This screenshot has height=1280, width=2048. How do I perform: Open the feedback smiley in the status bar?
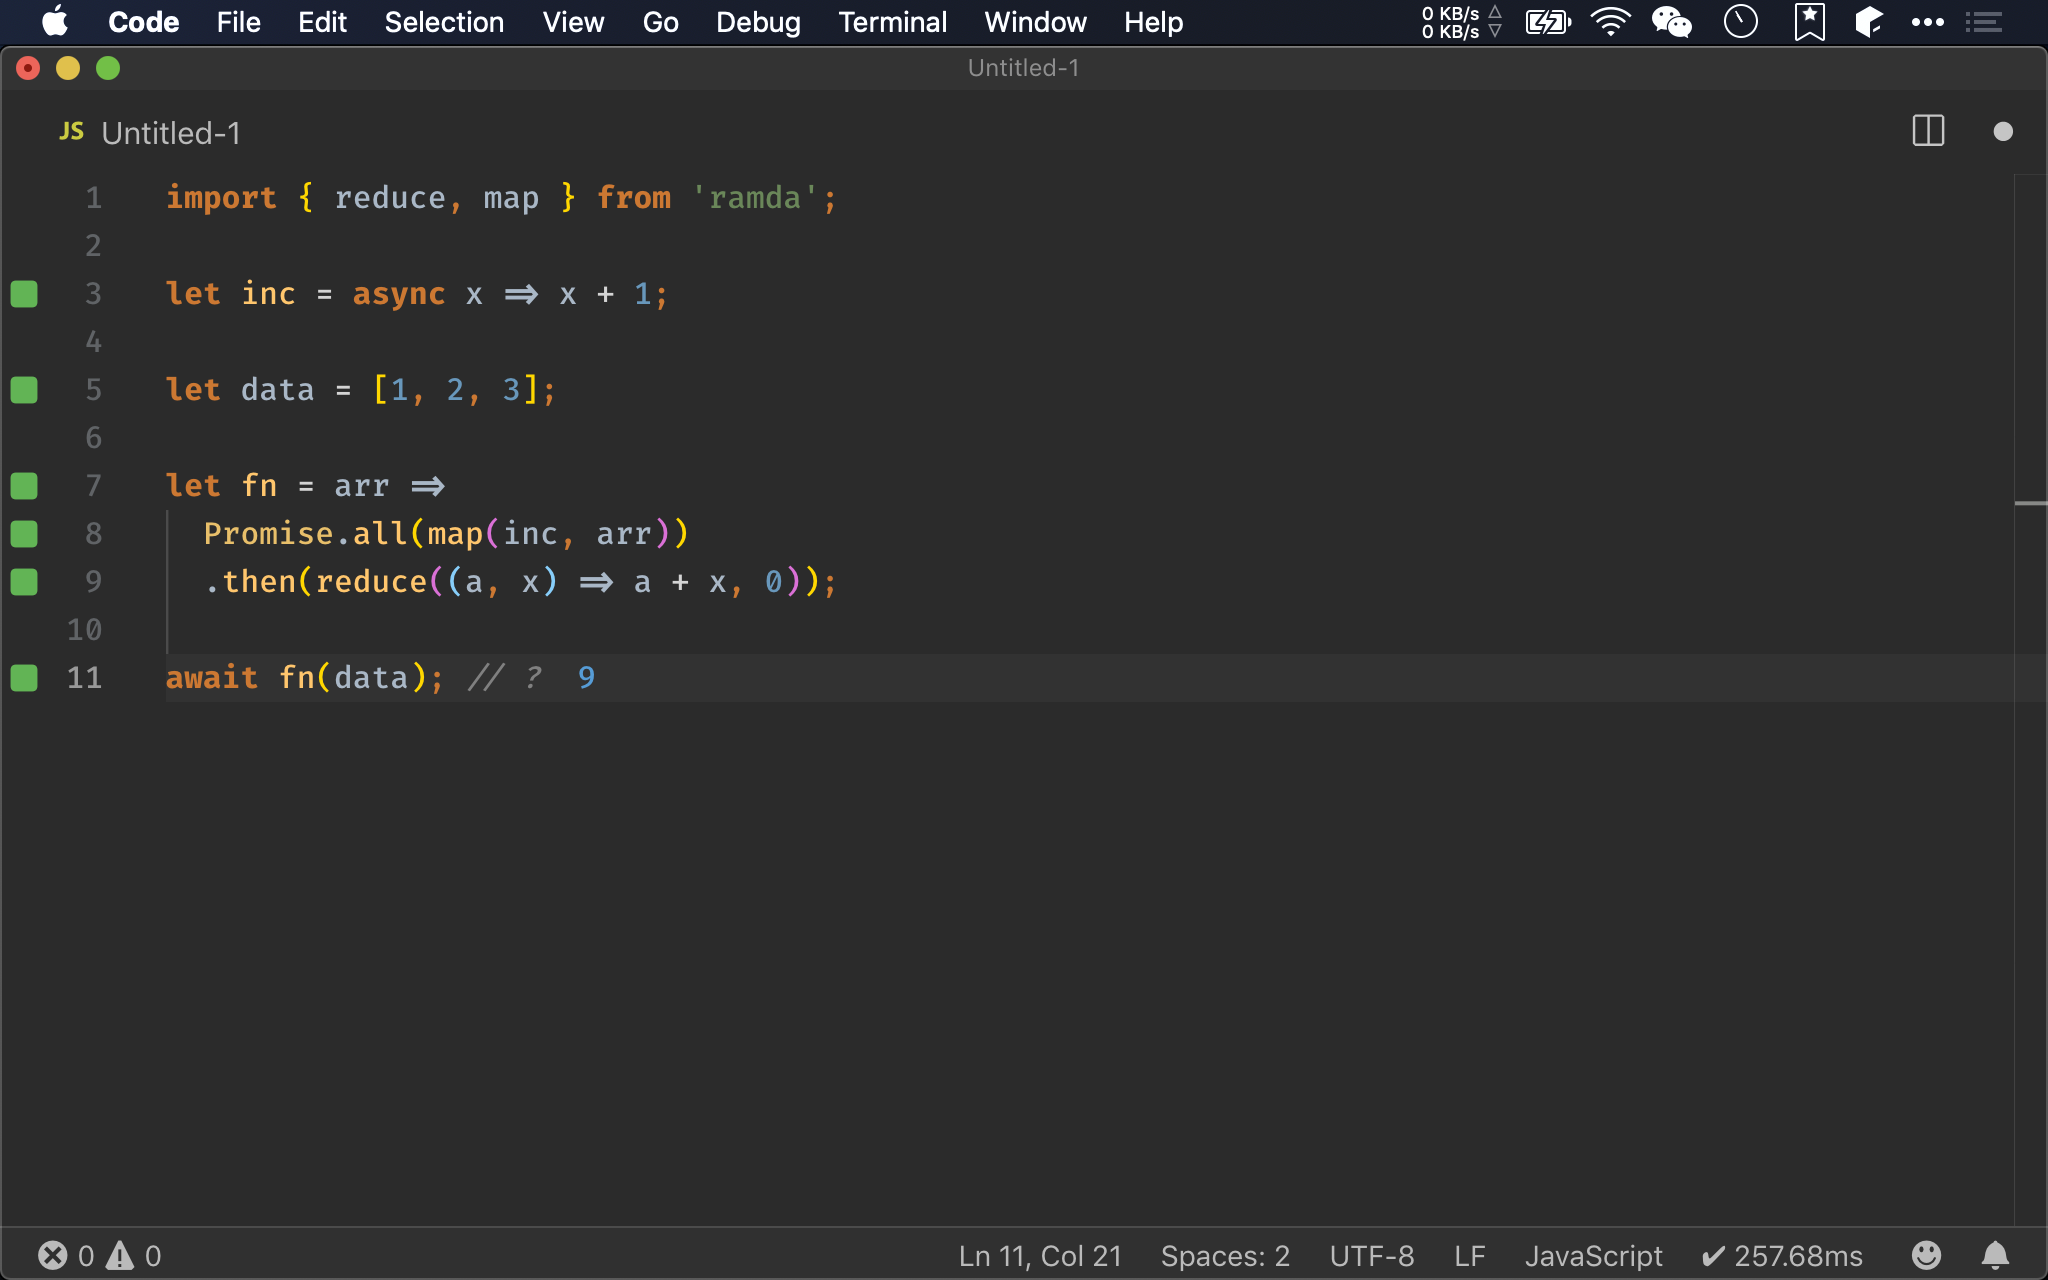pyautogui.click(x=1926, y=1255)
